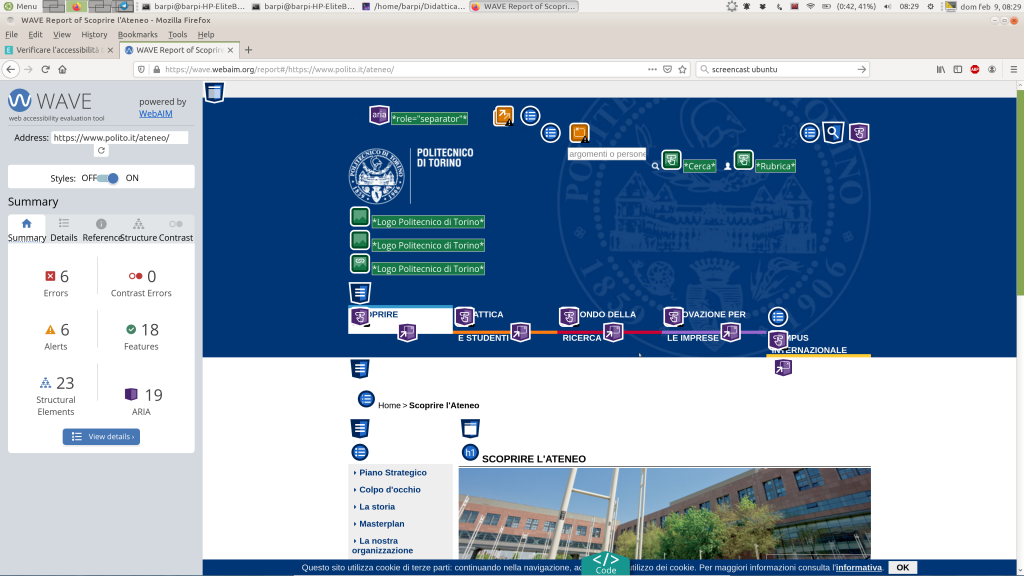Click reload icon under WAVE address field
Screen dimensions: 1024x576
click(x=101, y=151)
